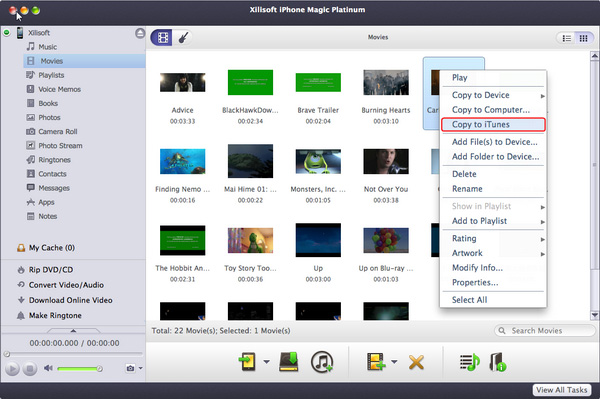Click the Search Movies field
The image size is (600, 399).
click(x=545, y=331)
